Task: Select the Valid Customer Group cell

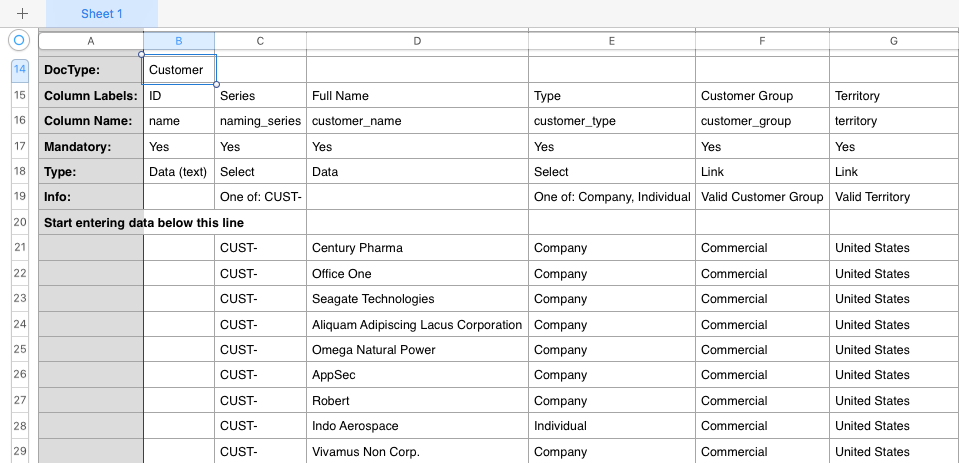Action: (762, 197)
